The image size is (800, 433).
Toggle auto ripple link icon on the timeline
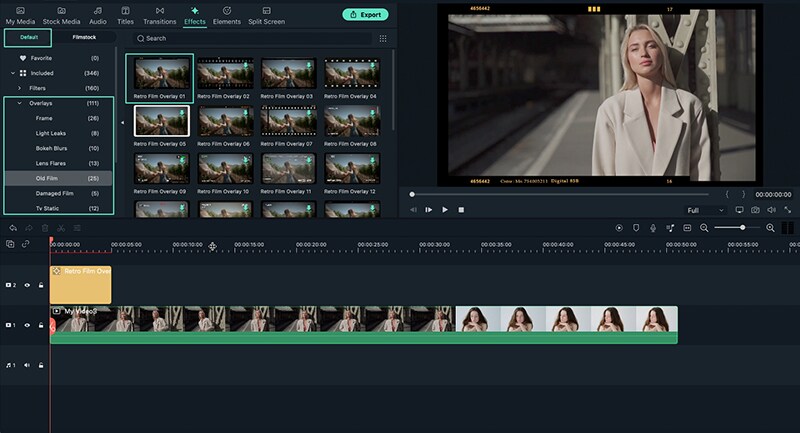(x=26, y=244)
